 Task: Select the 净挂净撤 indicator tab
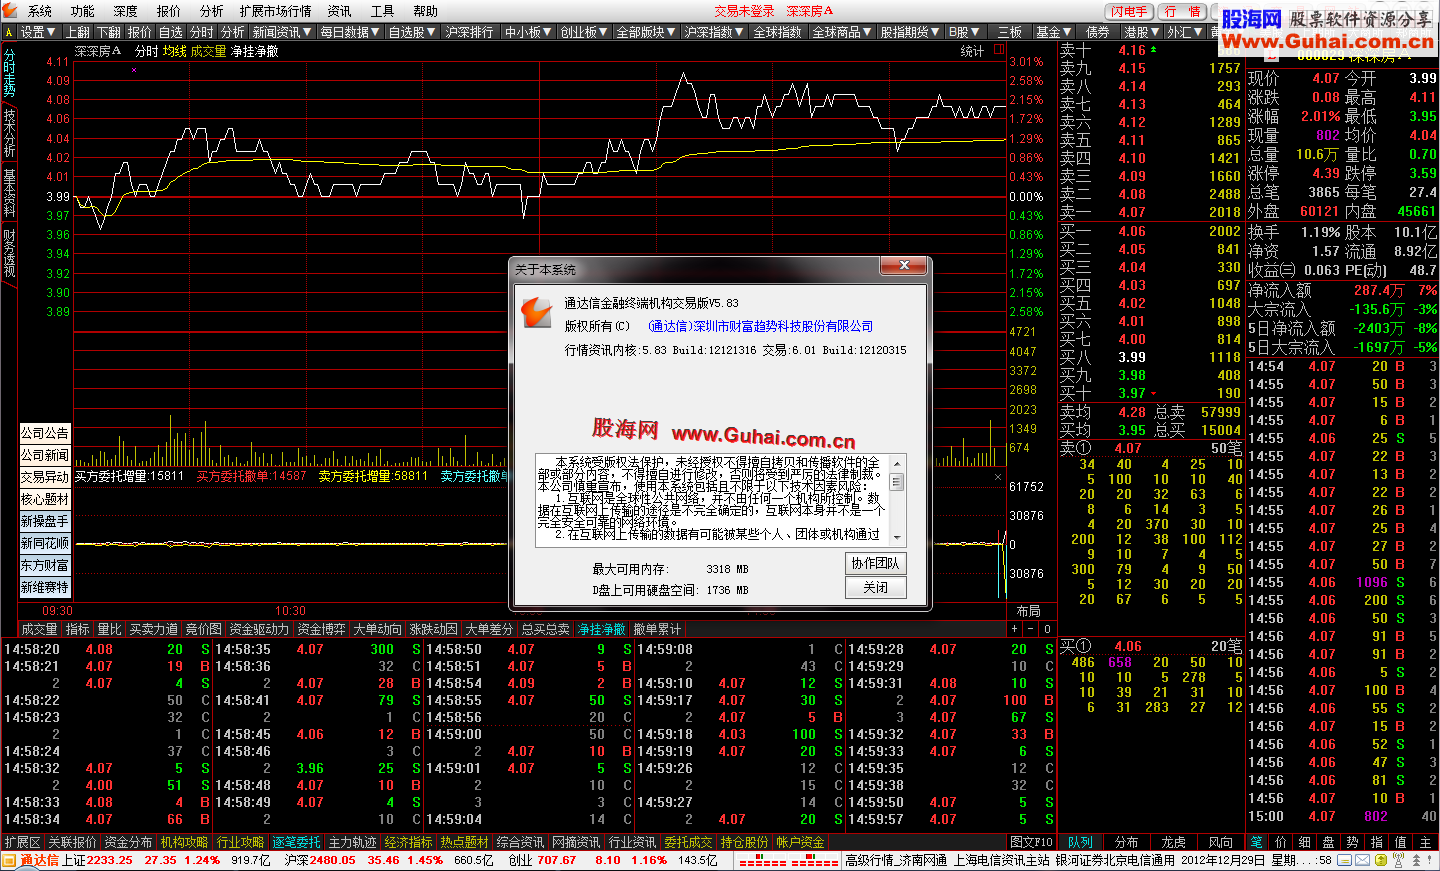click(602, 629)
